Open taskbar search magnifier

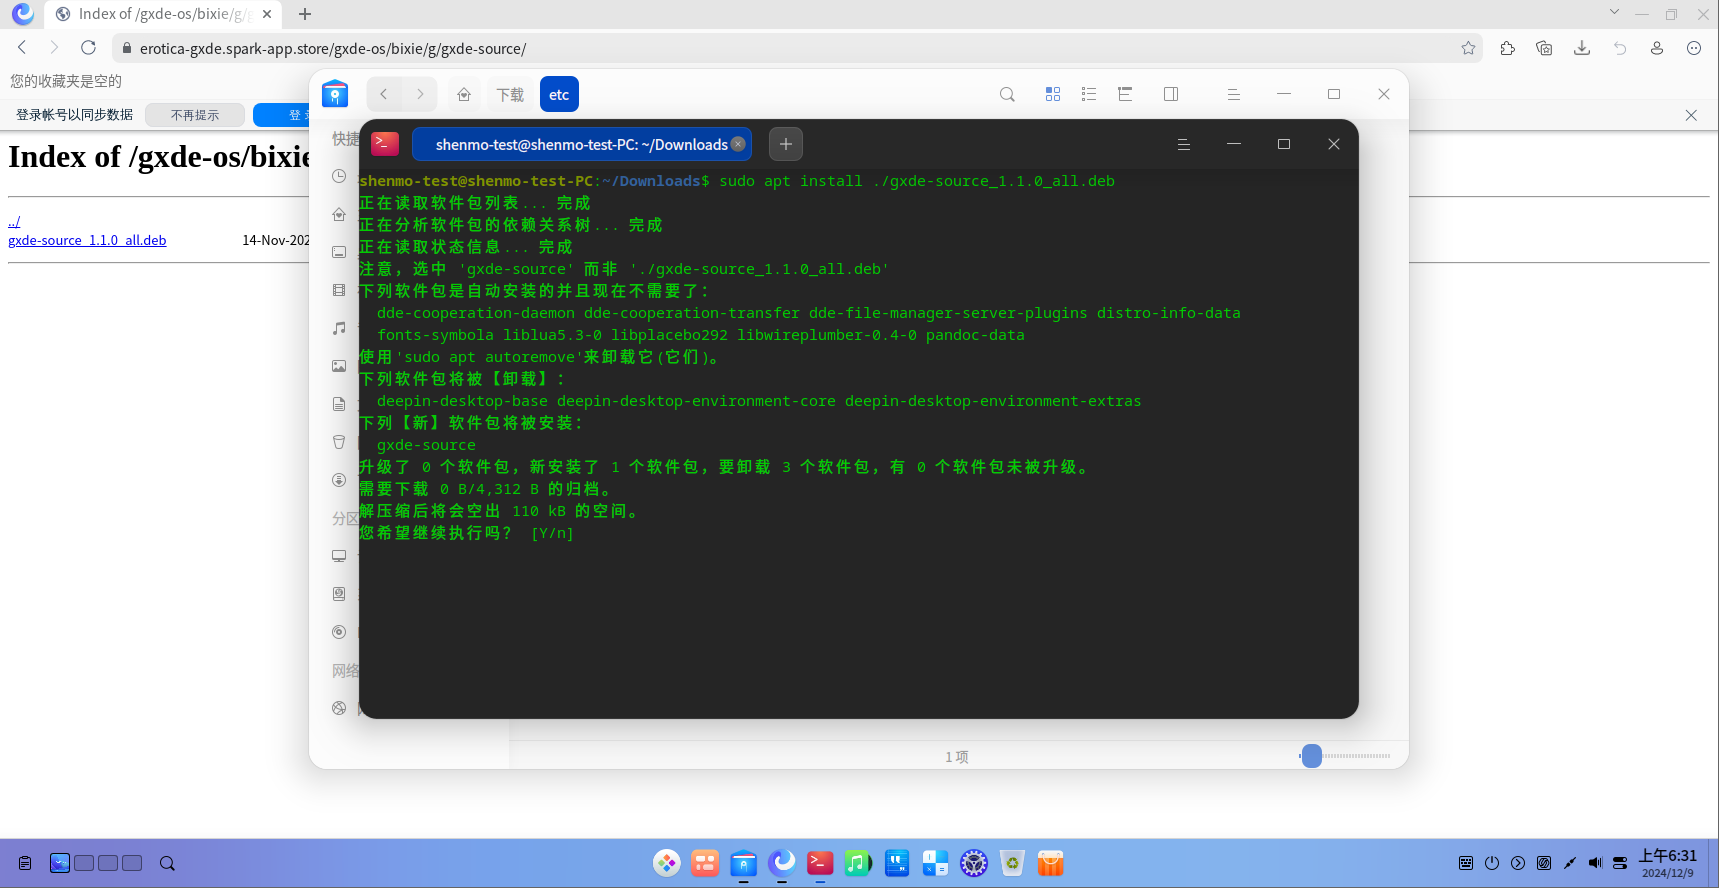point(167,863)
